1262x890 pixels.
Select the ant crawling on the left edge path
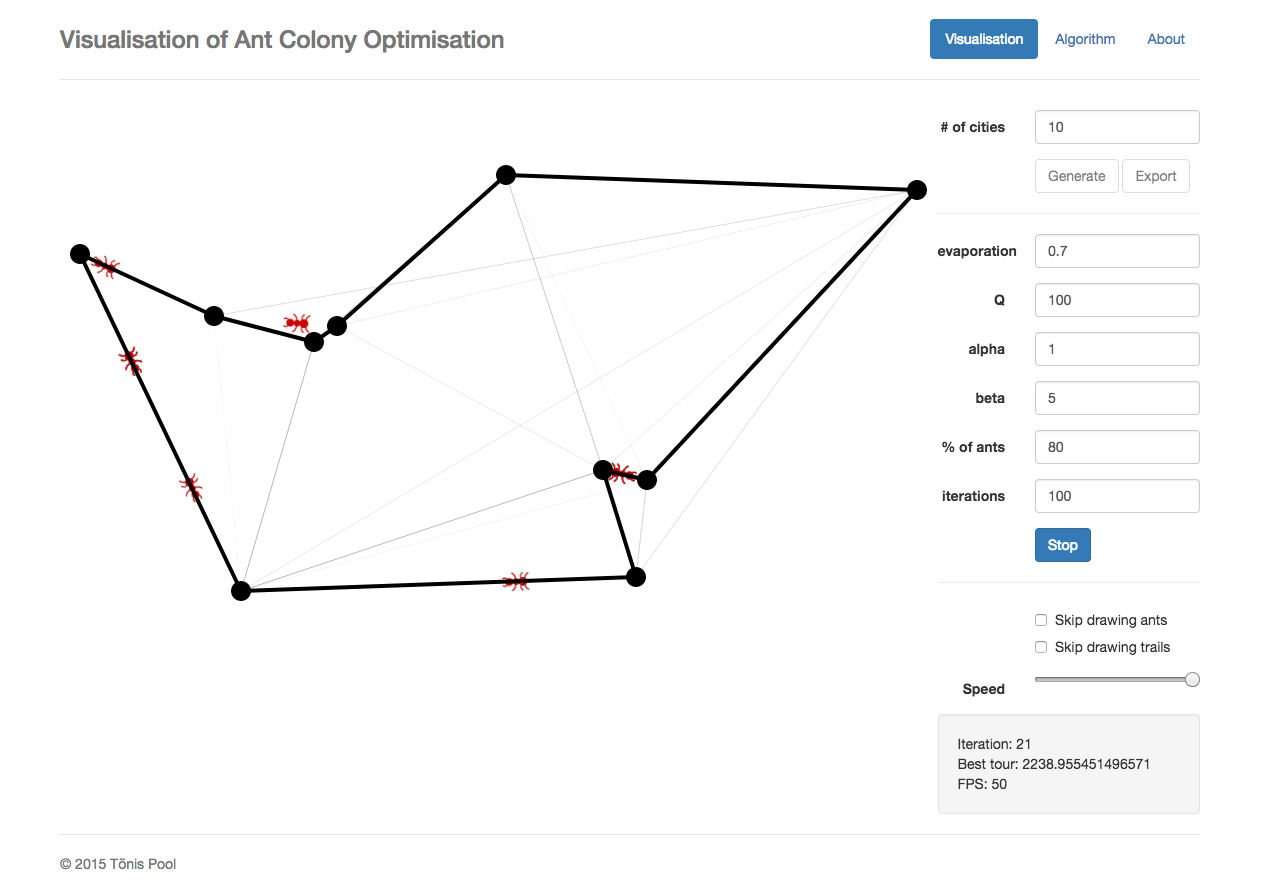coord(130,362)
